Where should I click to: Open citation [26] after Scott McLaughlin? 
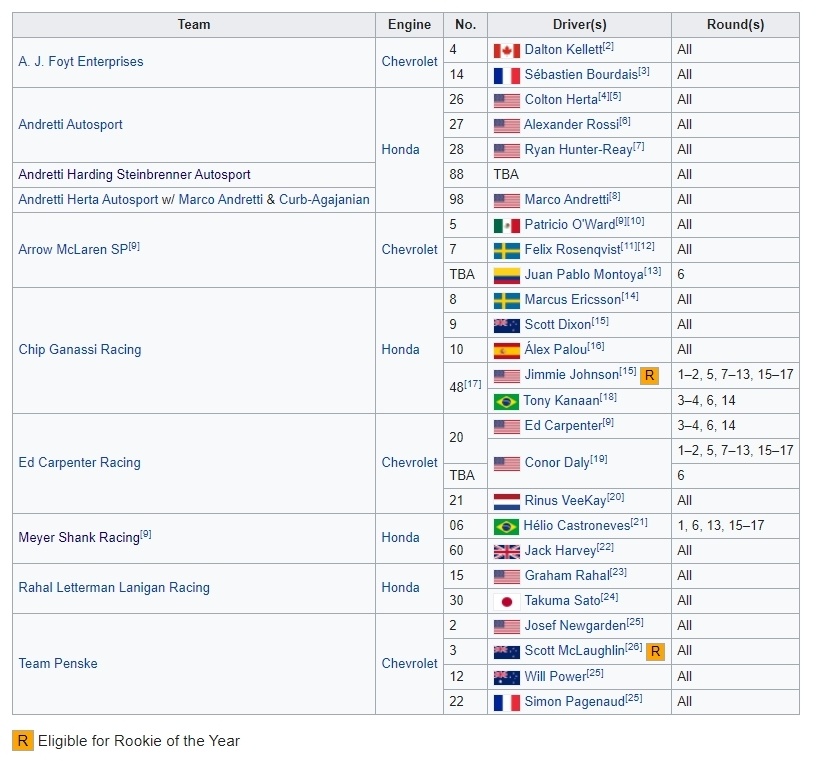click(x=634, y=647)
